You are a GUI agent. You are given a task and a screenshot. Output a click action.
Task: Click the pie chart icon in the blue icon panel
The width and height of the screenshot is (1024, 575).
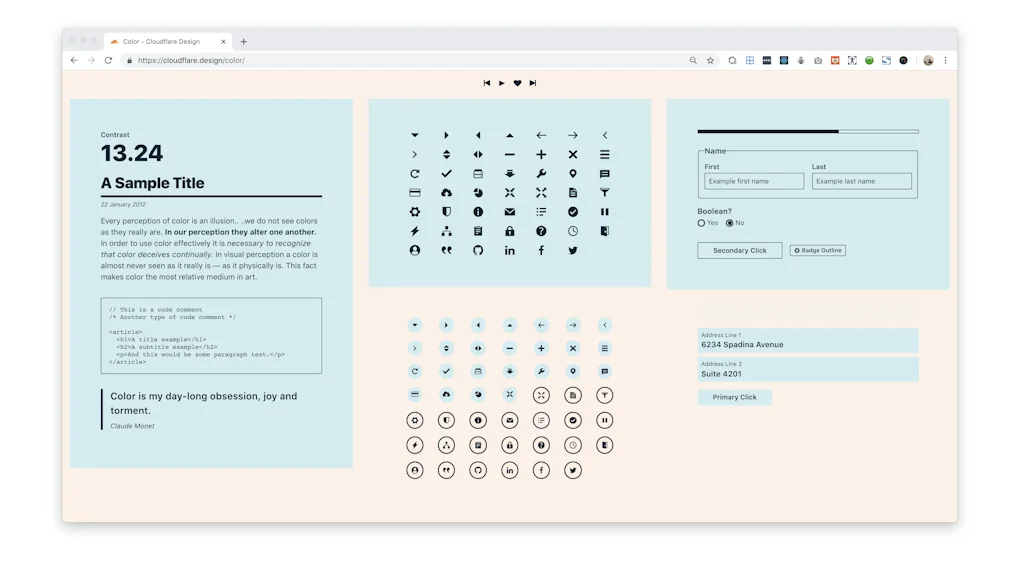click(x=478, y=193)
